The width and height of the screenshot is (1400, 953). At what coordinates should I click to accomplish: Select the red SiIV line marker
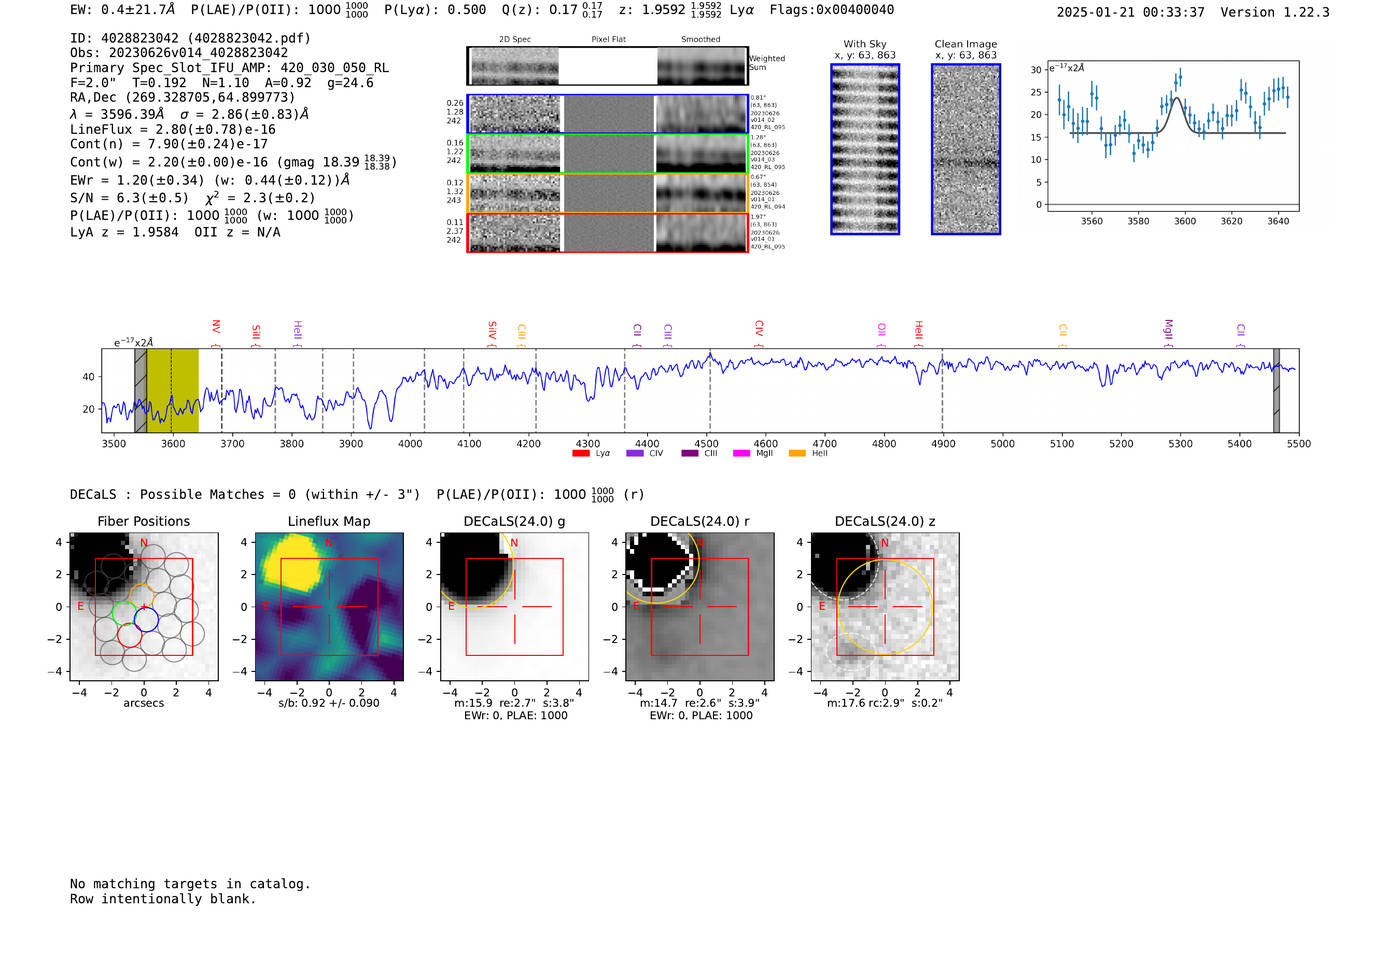pyautogui.click(x=492, y=333)
